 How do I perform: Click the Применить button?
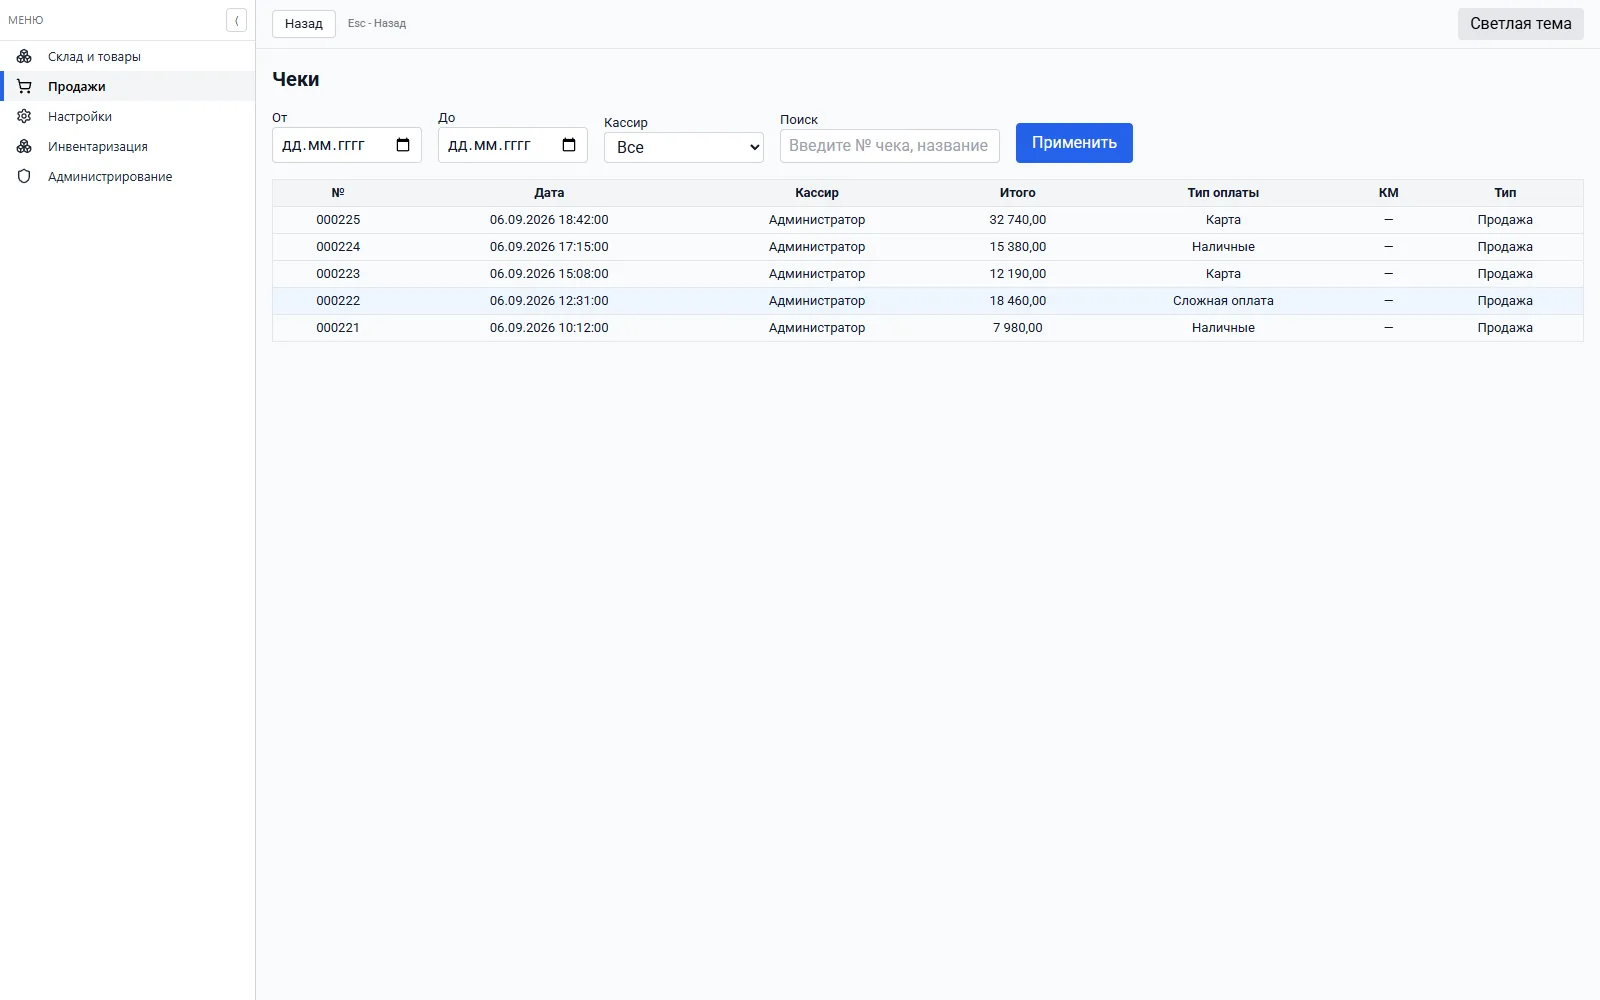point(1074,143)
